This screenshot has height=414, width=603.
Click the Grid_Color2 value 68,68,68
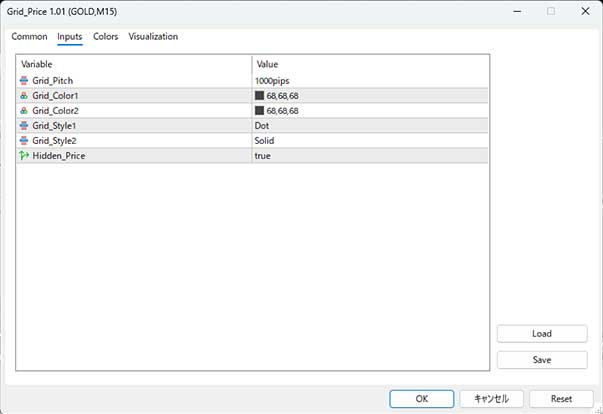pos(282,111)
